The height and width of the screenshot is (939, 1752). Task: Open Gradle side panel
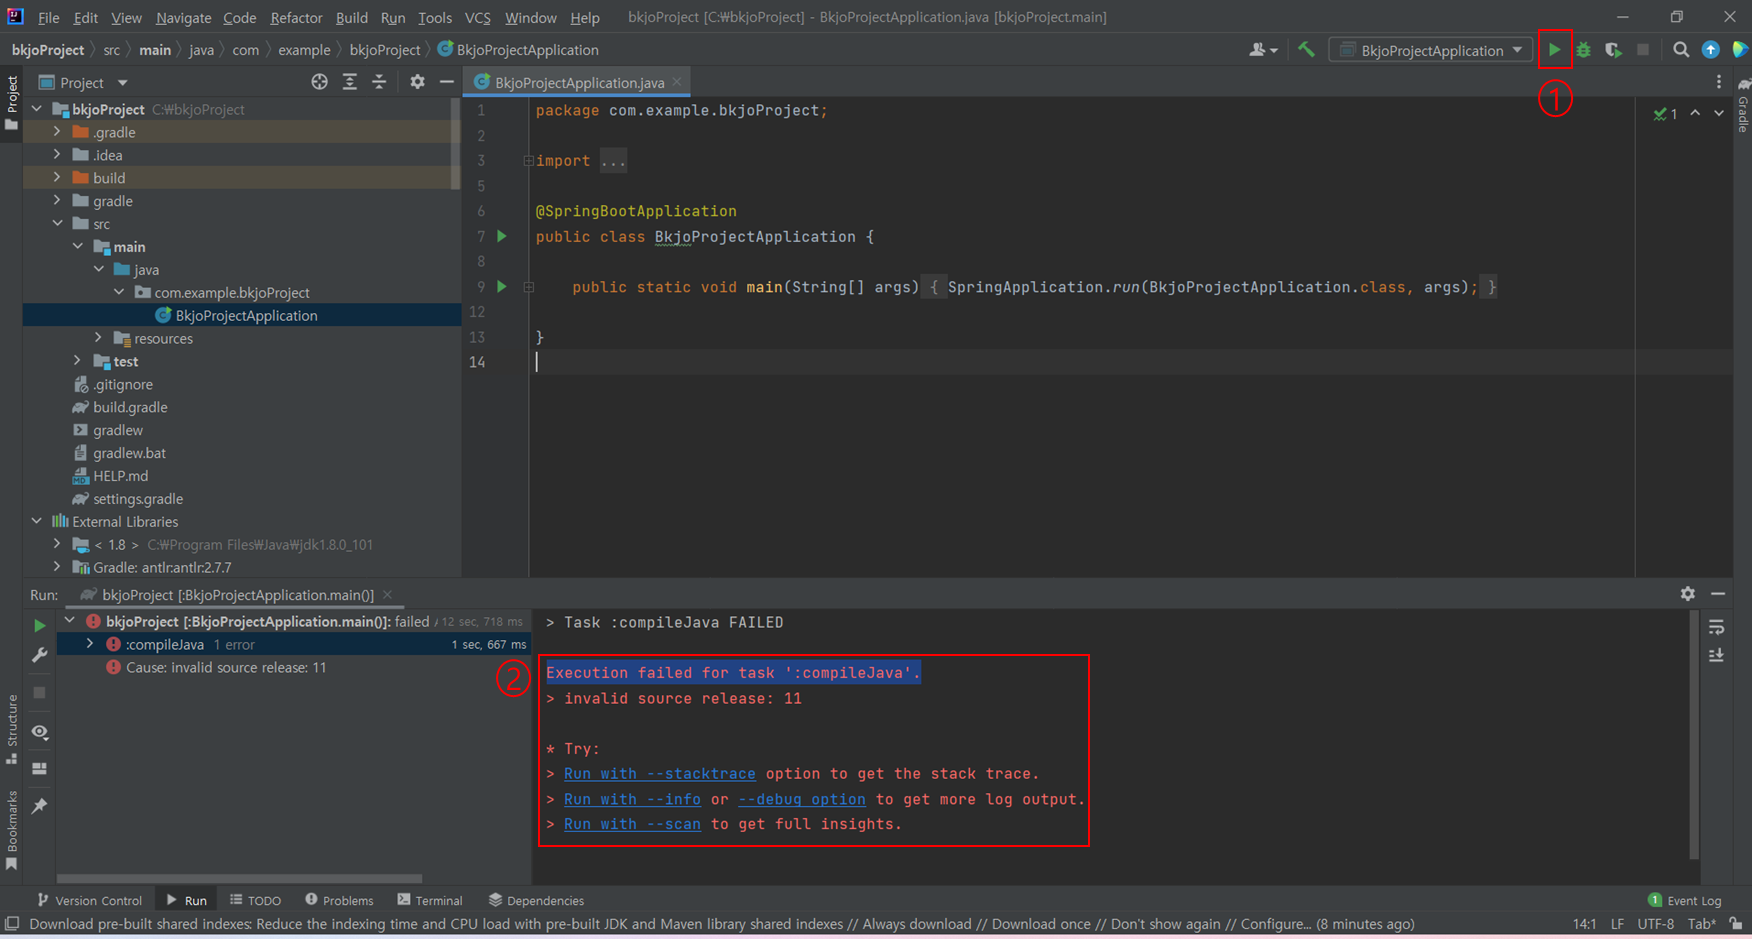pyautogui.click(x=1742, y=105)
